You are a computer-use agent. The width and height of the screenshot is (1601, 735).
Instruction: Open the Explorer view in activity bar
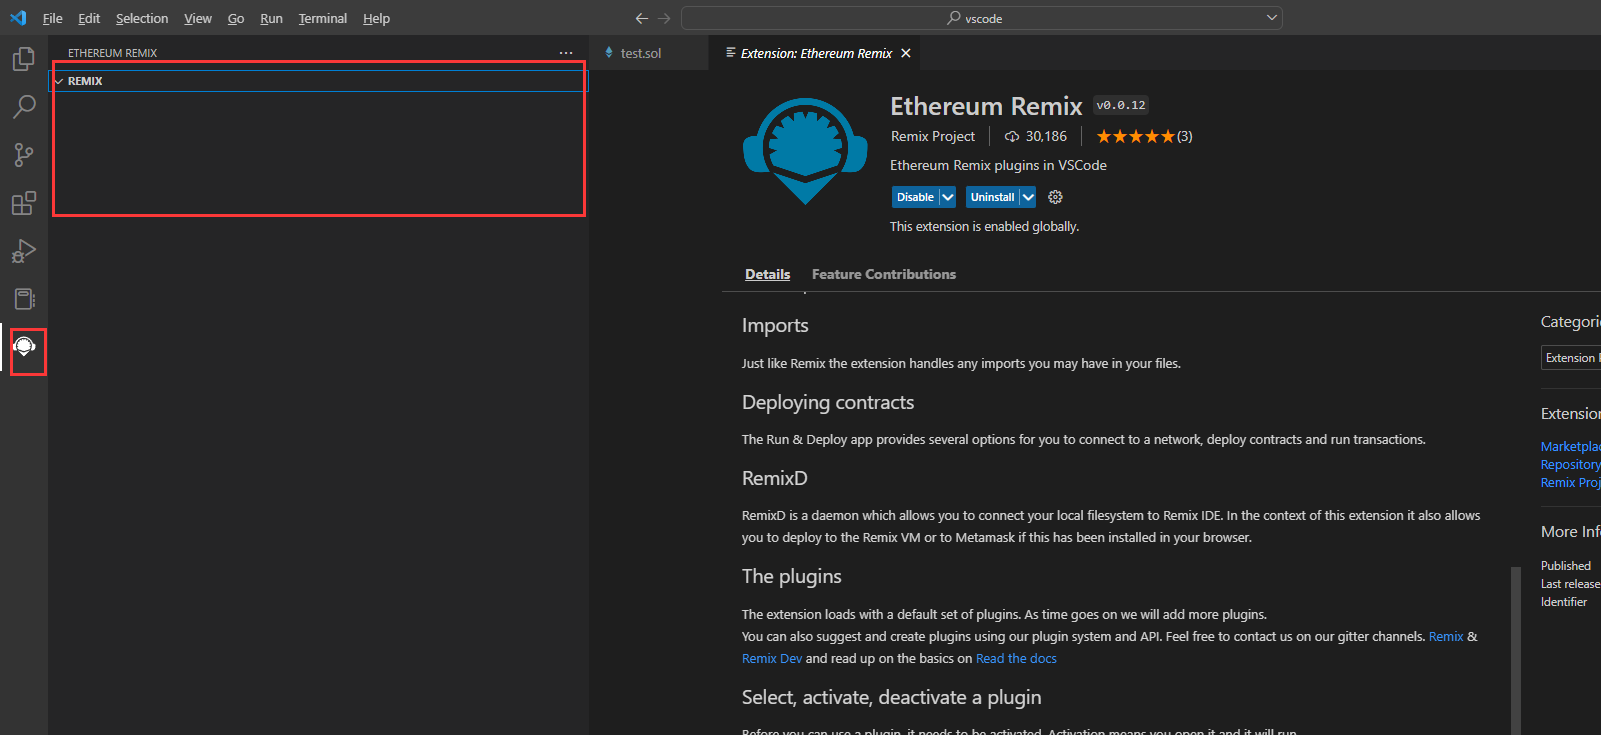[x=24, y=59]
